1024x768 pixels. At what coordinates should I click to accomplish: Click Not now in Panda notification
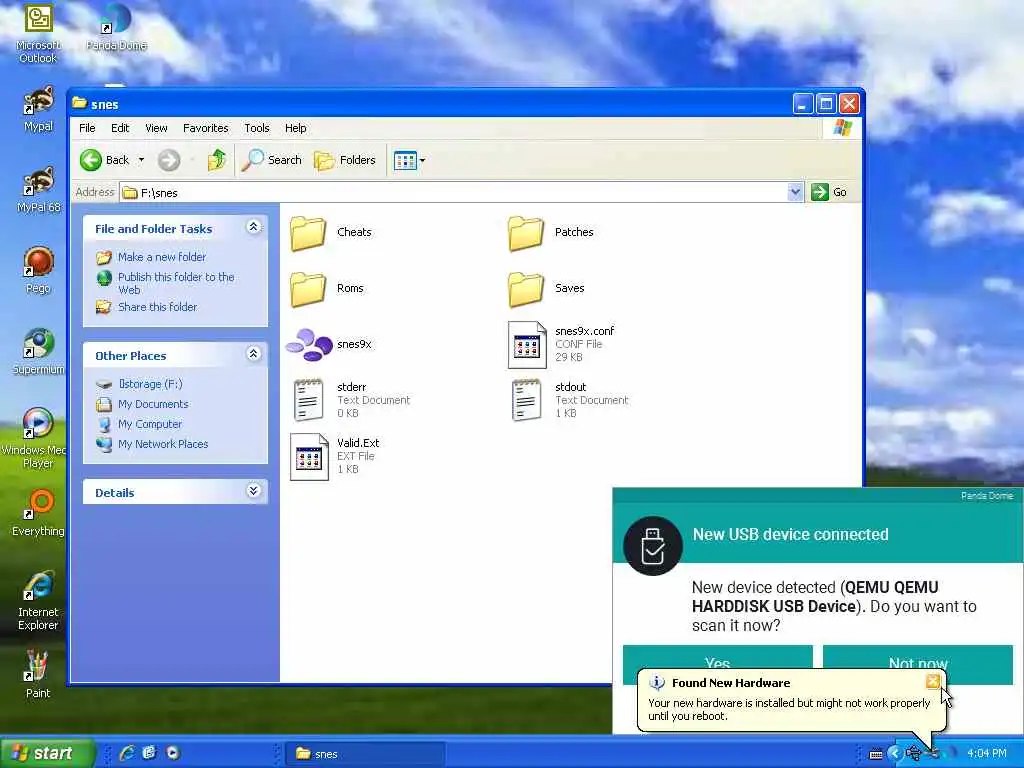point(918,658)
